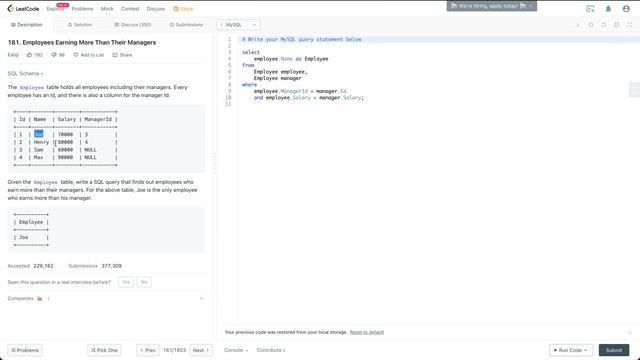Click the Submit button
Viewport: 640px width, 360px height.
(614, 350)
